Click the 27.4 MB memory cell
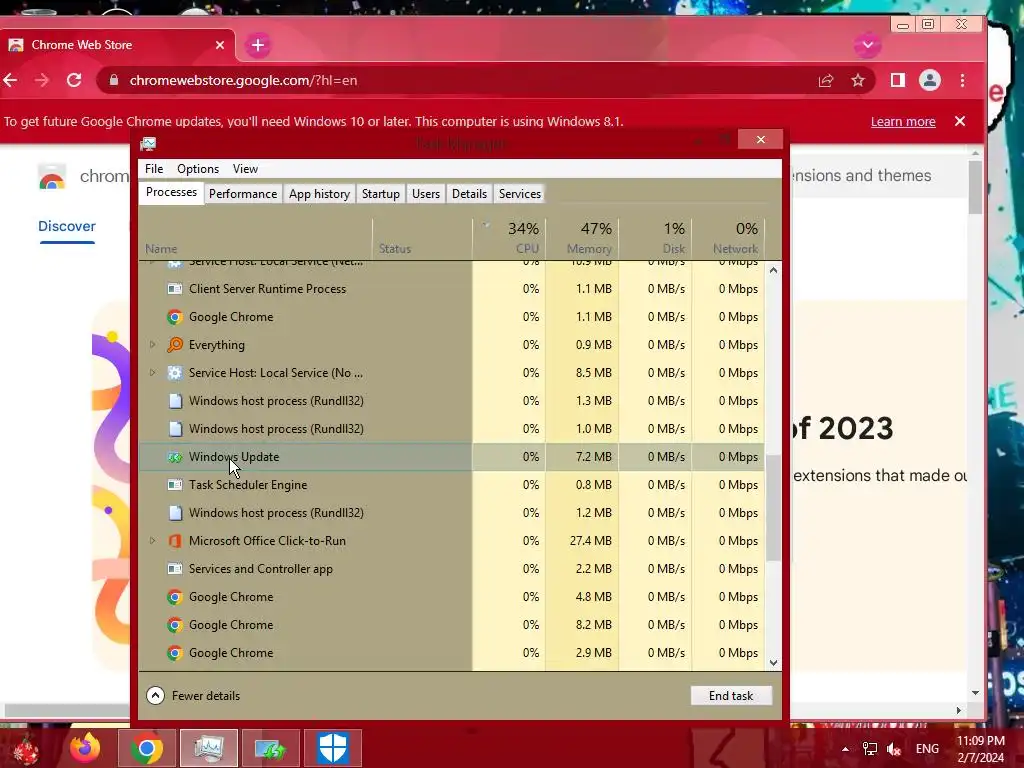 [583, 541]
